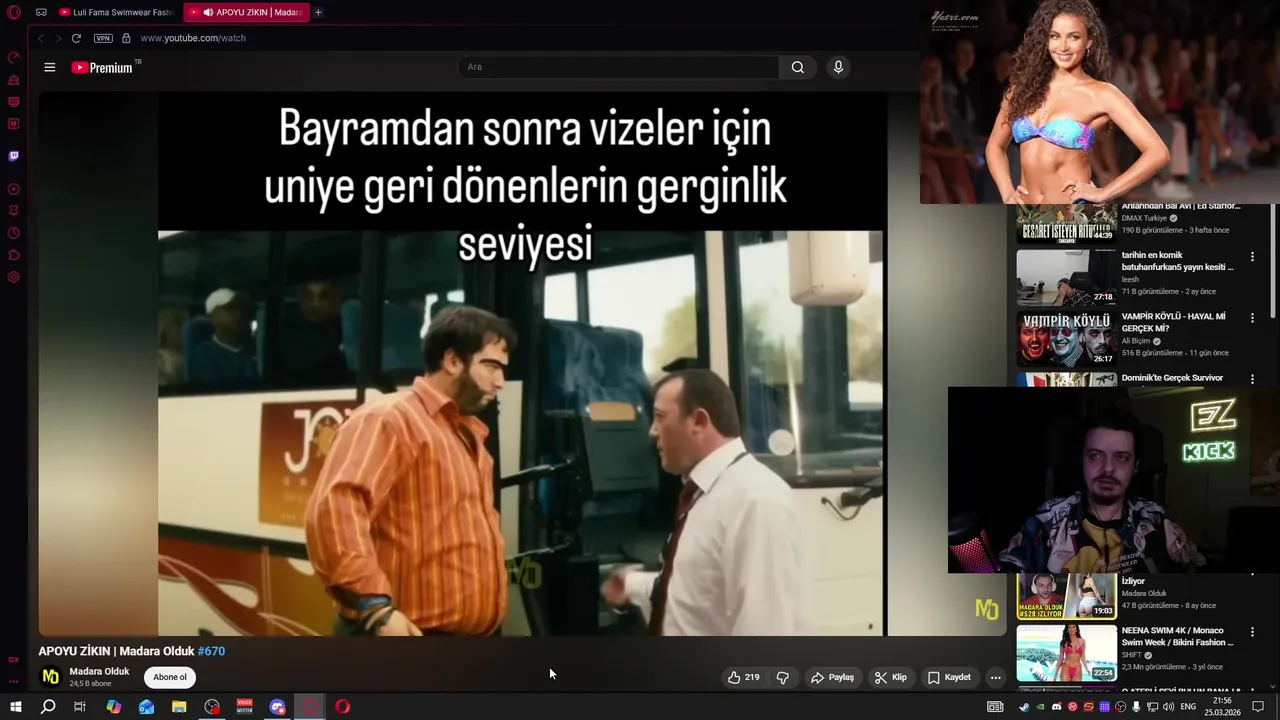Click the search magnifier button
Viewport: 1280px width, 720px height.
pos(797,67)
